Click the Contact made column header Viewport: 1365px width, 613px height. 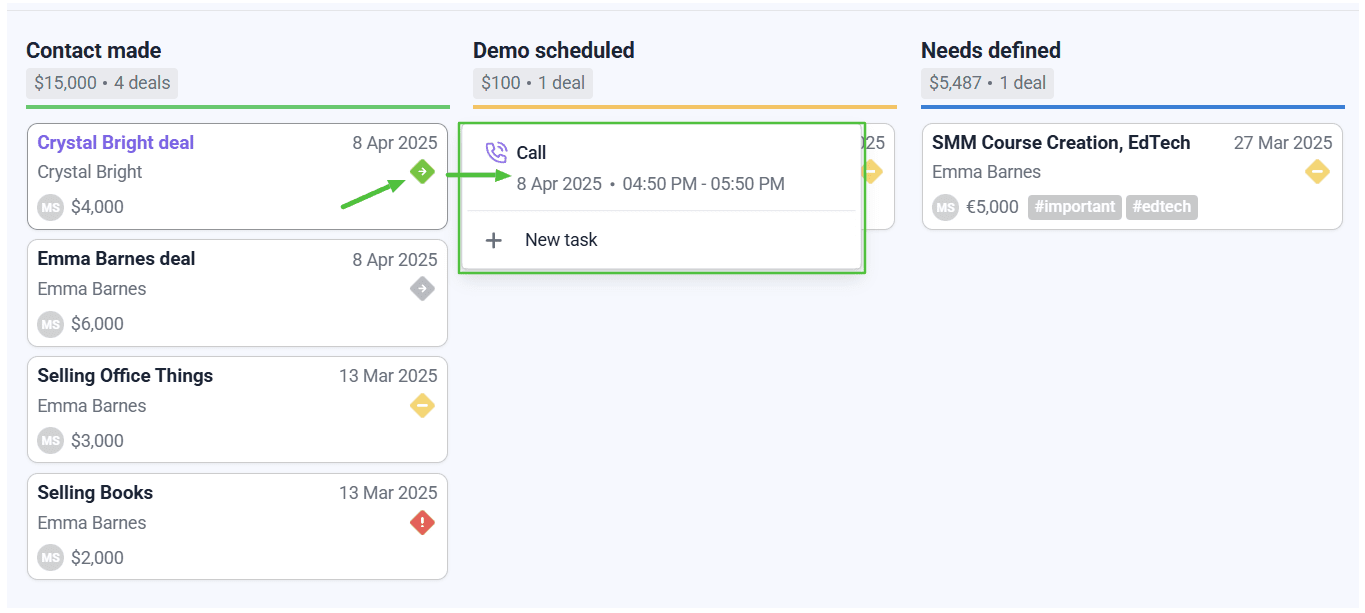click(x=93, y=51)
